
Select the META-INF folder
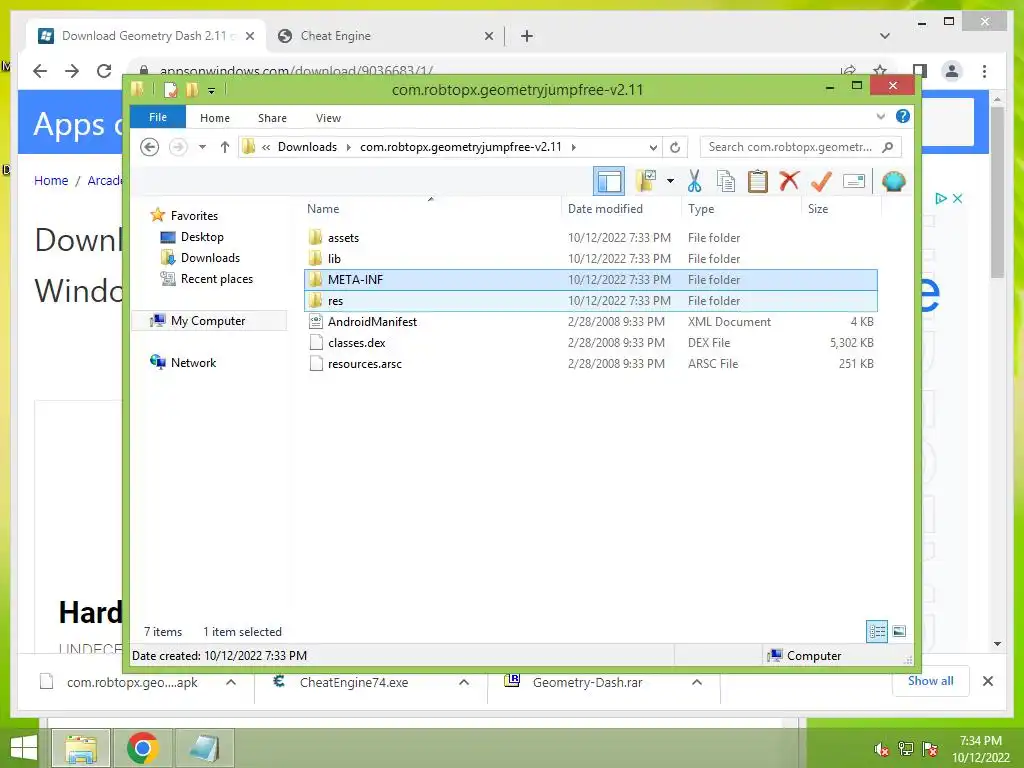coord(590,280)
